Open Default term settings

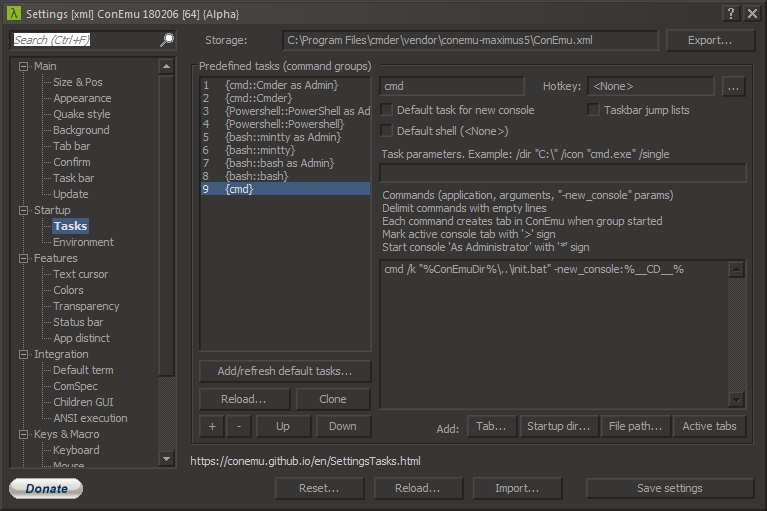(83, 370)
